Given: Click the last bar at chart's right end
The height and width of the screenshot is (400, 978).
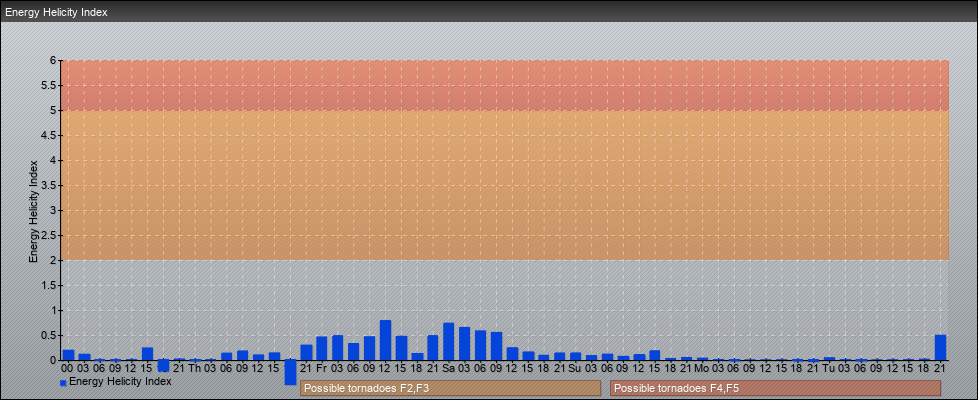Looking at the screenshot, I should [x=941, y=348].
